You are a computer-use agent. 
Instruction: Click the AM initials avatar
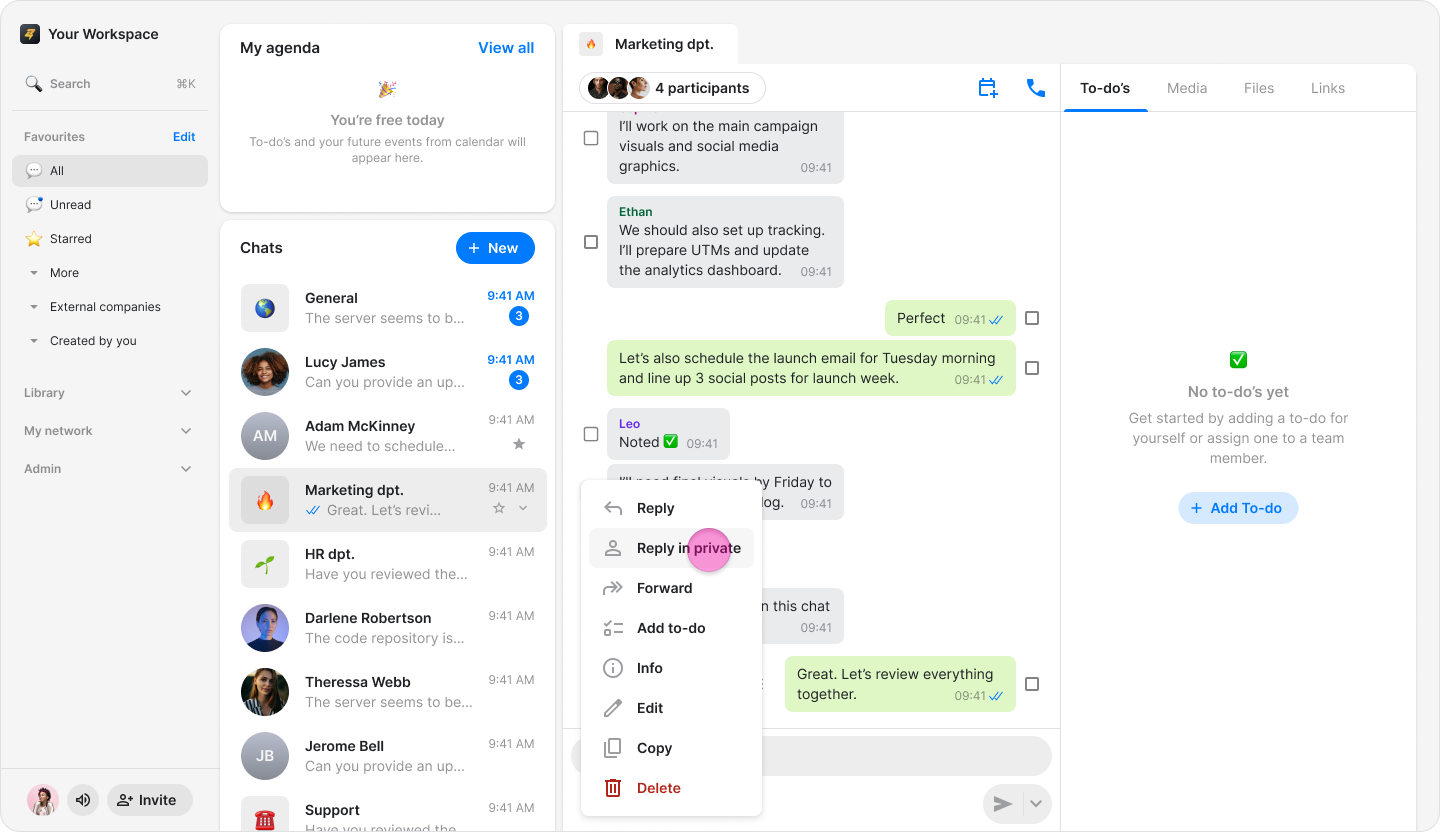click(265, 436)
